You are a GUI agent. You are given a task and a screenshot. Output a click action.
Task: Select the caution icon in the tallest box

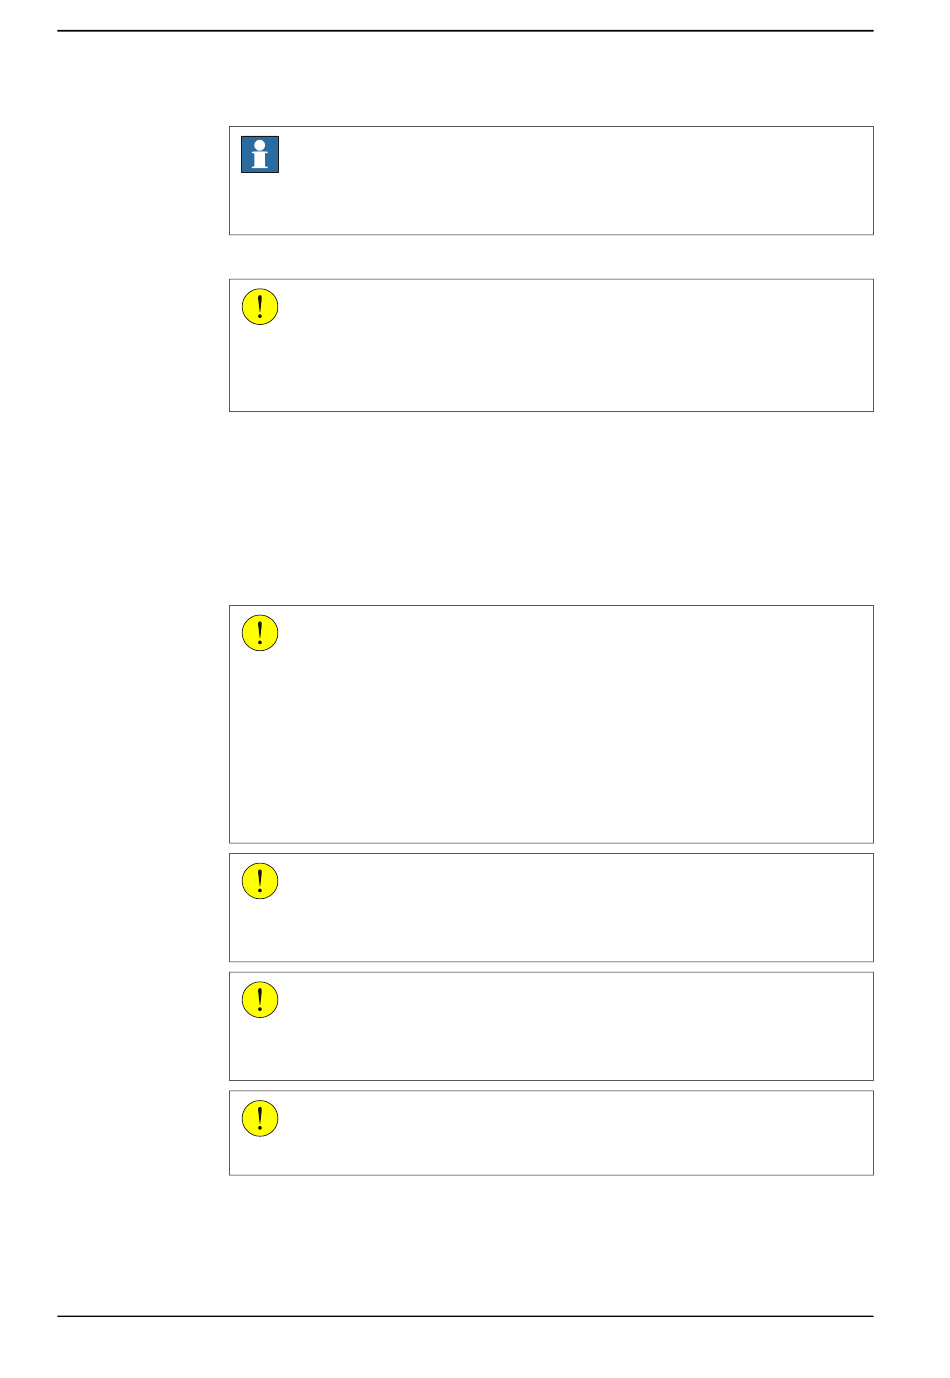260,633
